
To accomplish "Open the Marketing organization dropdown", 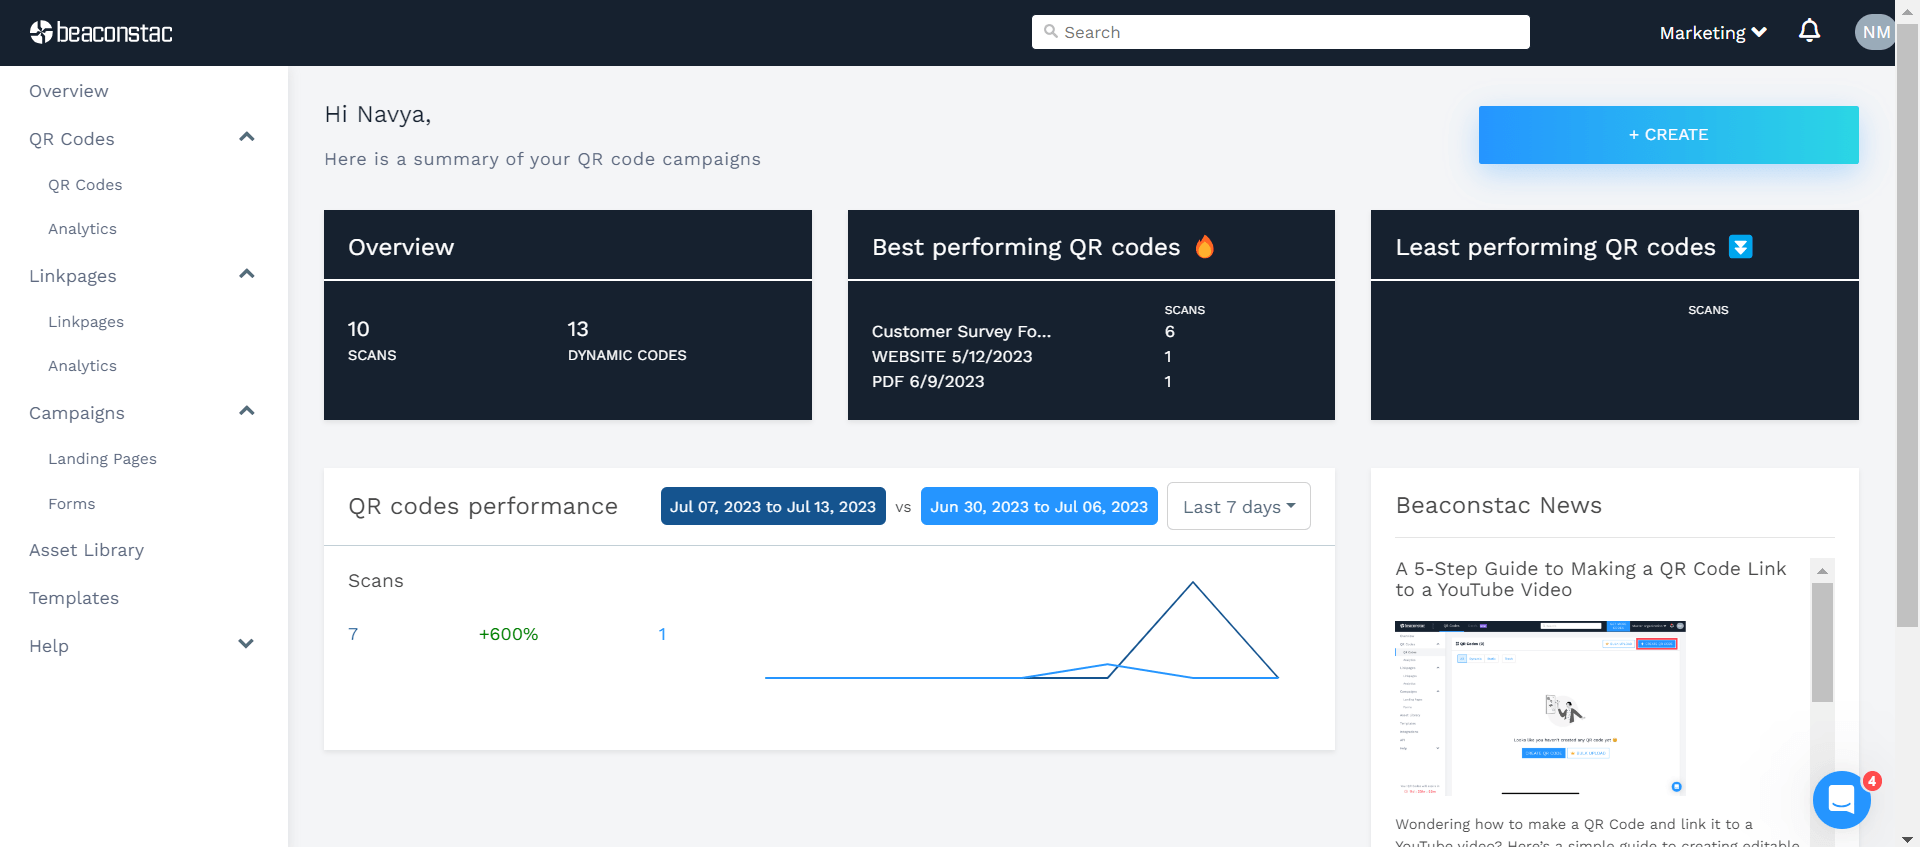I will tap(1712, 33).
